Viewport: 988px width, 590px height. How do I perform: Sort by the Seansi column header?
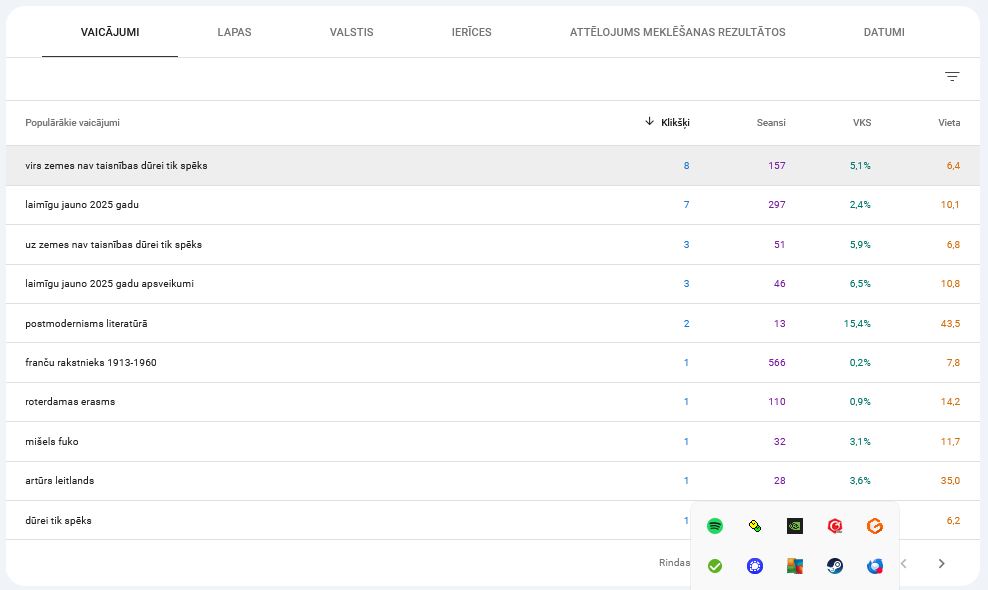point(770,123)
